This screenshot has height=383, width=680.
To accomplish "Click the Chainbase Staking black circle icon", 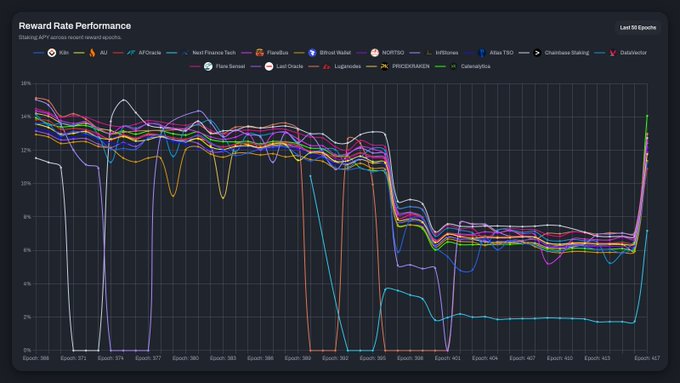I will click(537, 53).
